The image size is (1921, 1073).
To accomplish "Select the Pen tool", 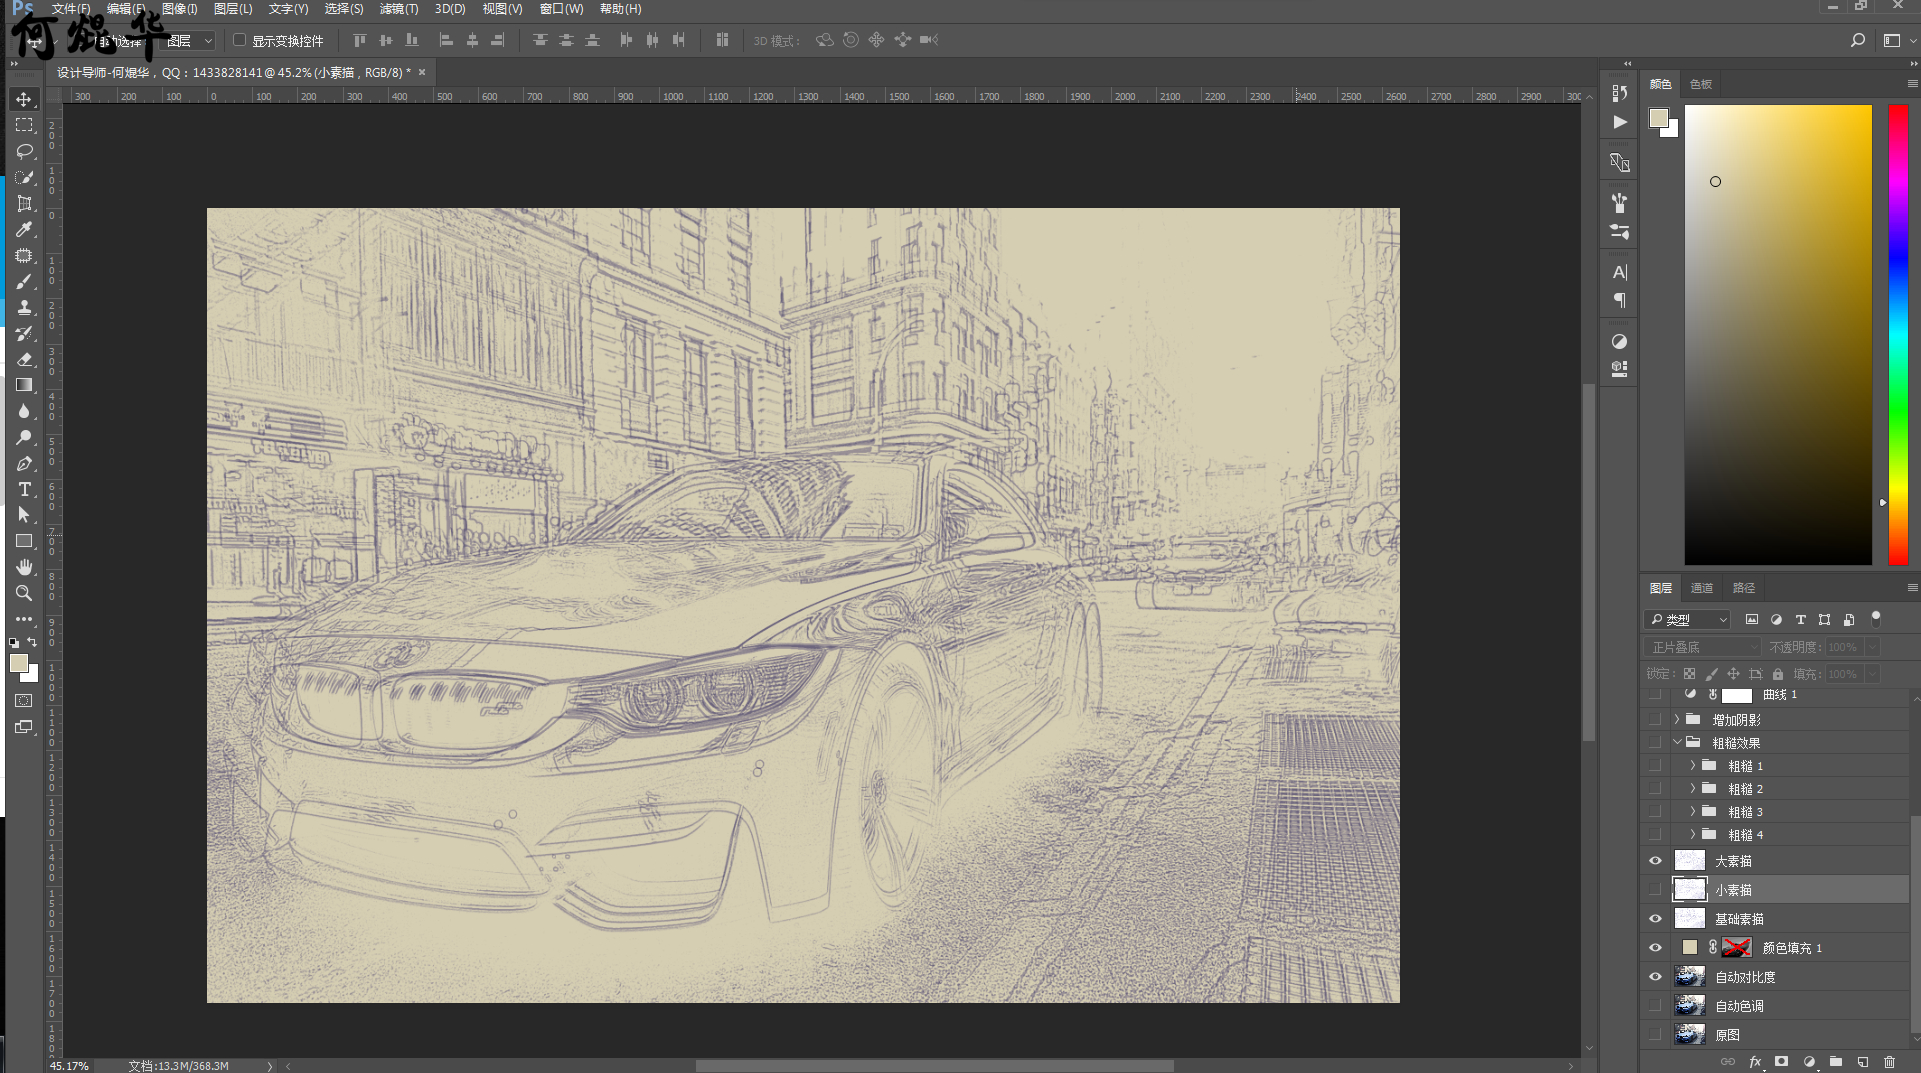I will click(x=24, y=463).
